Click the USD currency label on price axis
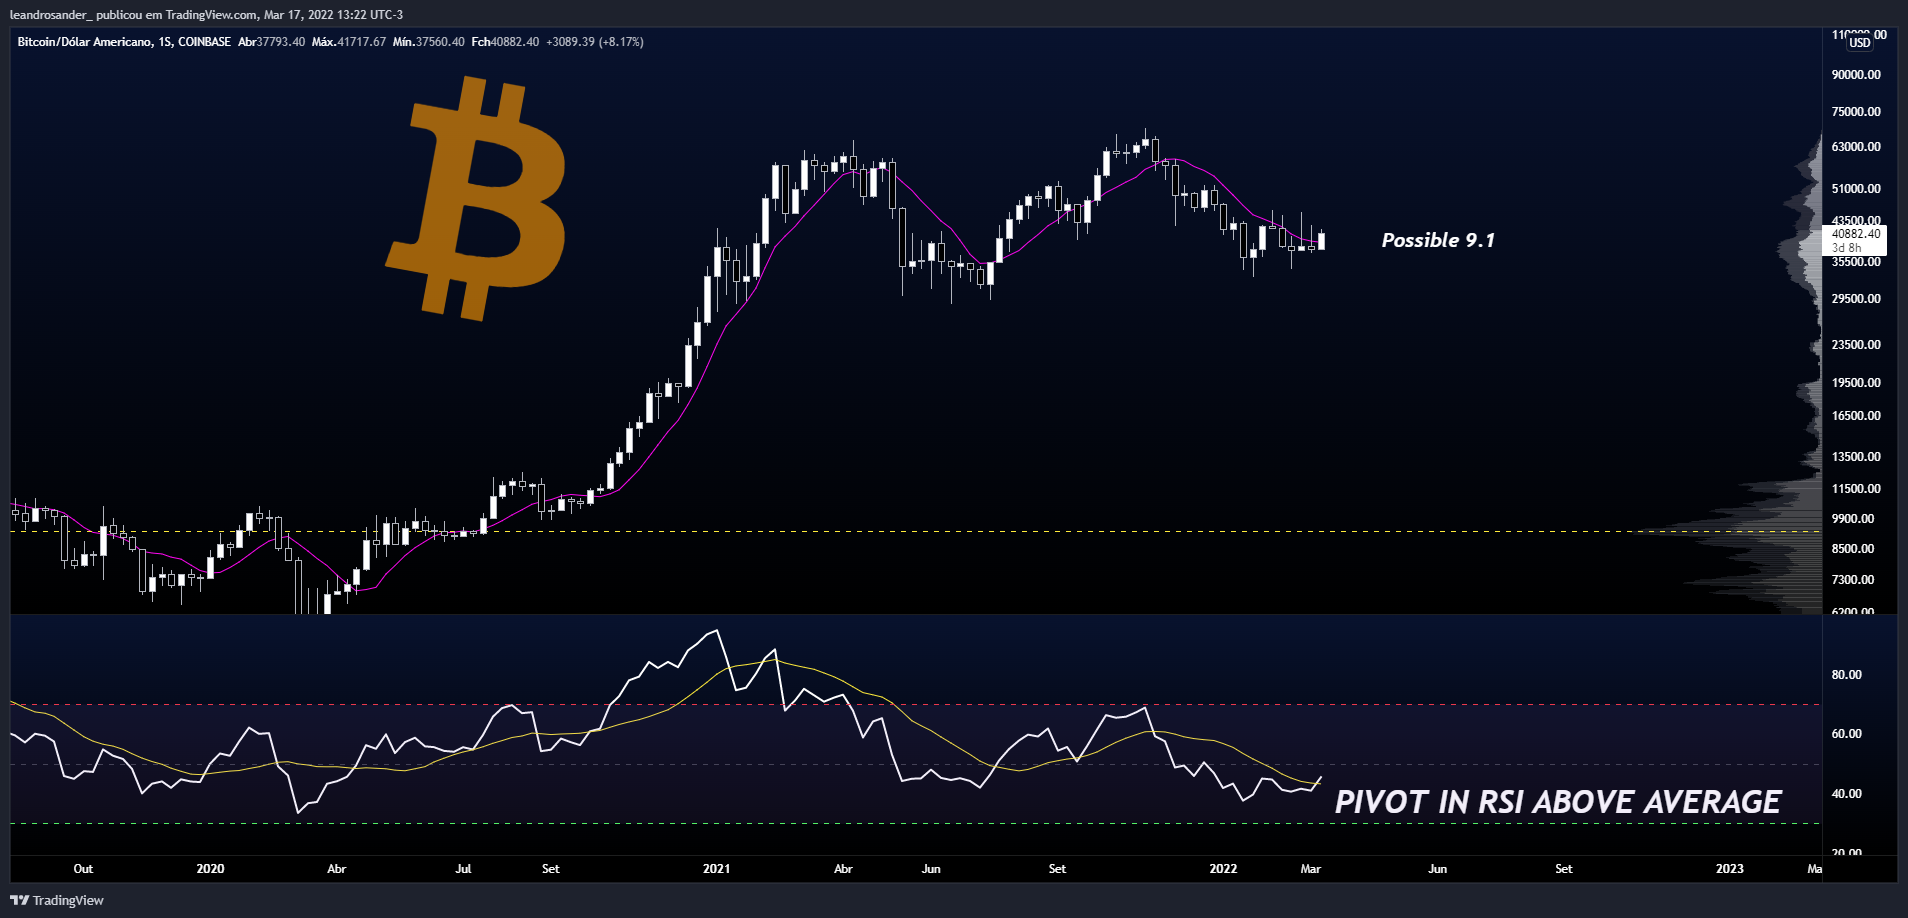 pyautogui.click(x=1859, y=42)
